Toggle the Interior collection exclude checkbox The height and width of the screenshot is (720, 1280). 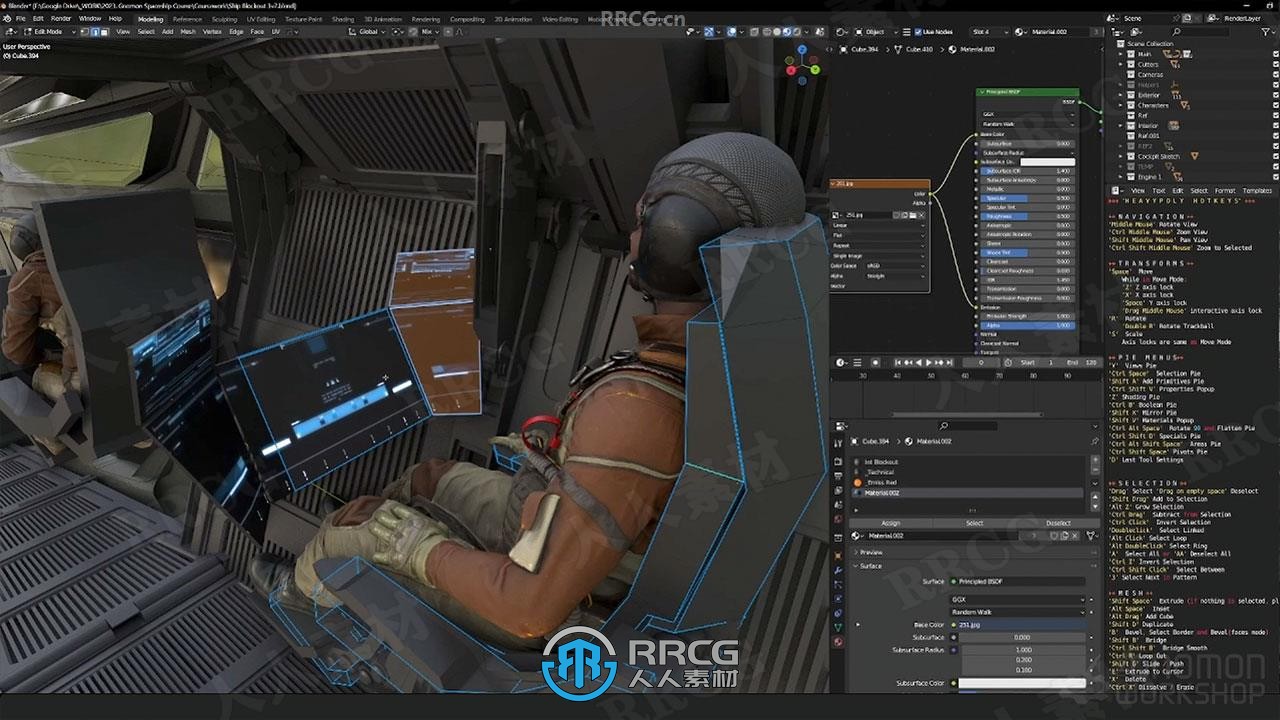[x=1276, y=126]
